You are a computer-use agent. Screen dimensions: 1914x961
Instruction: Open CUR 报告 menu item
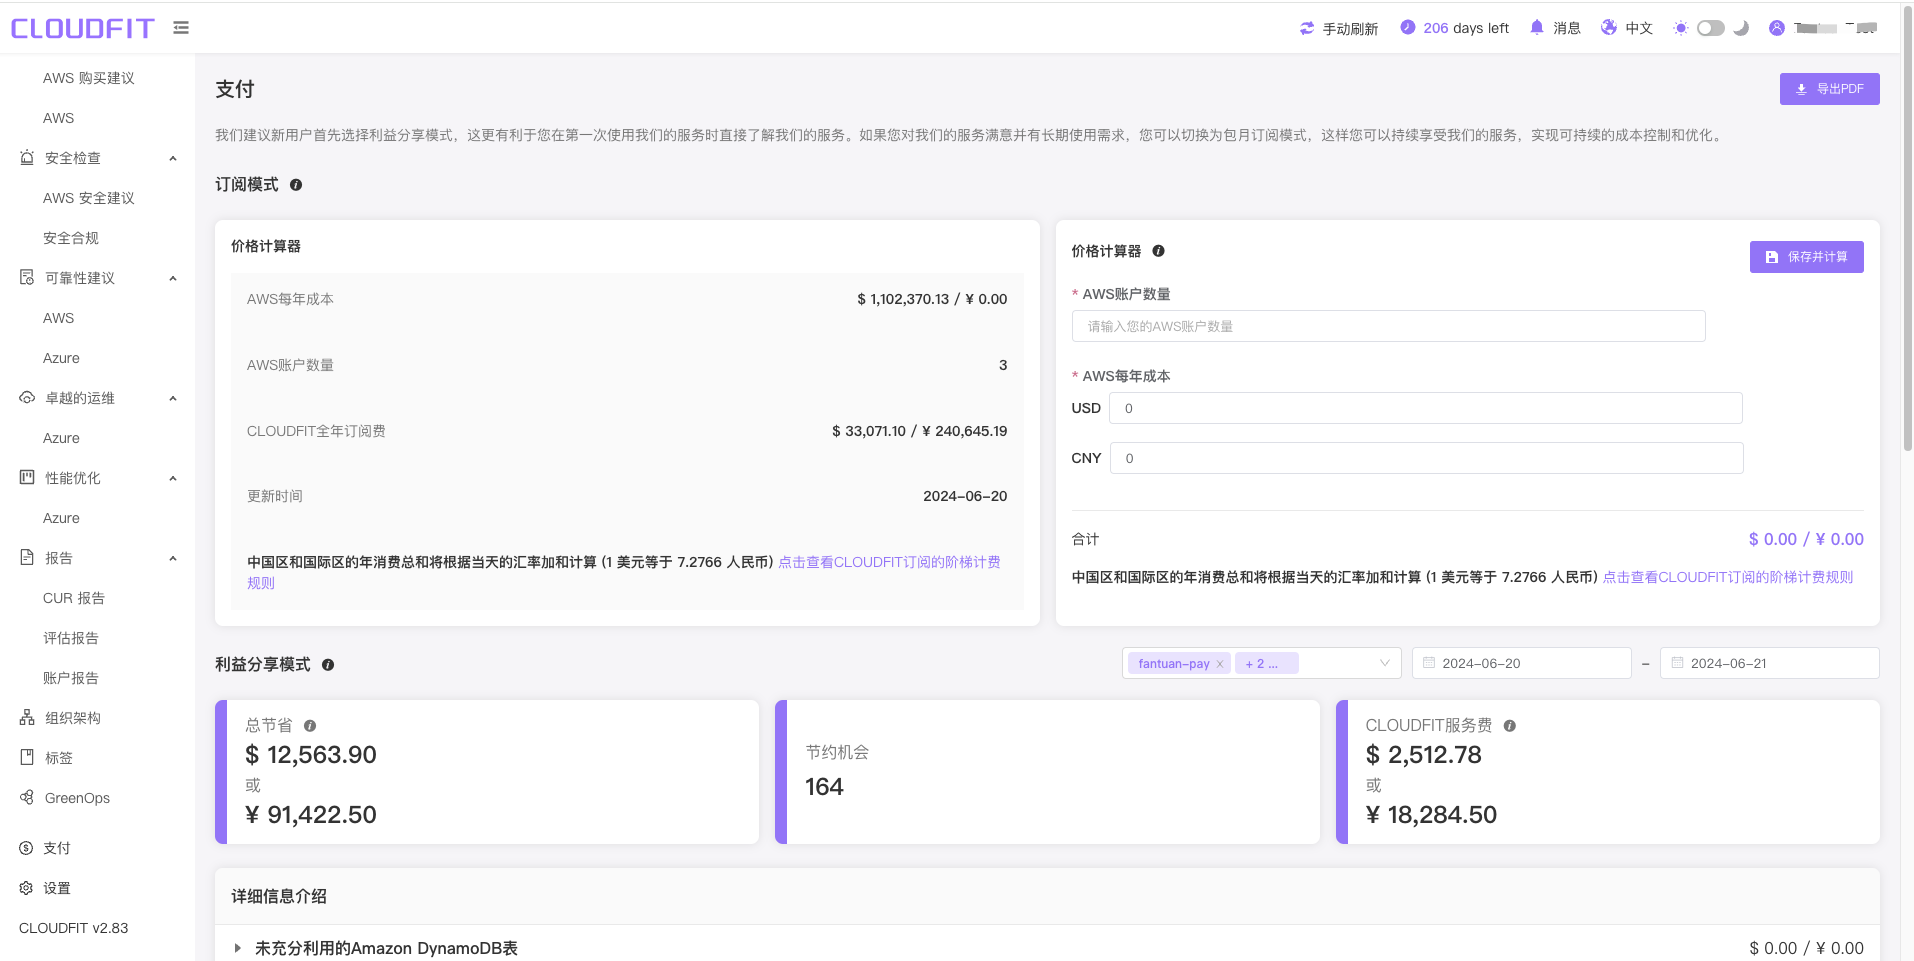coord(74,598)
